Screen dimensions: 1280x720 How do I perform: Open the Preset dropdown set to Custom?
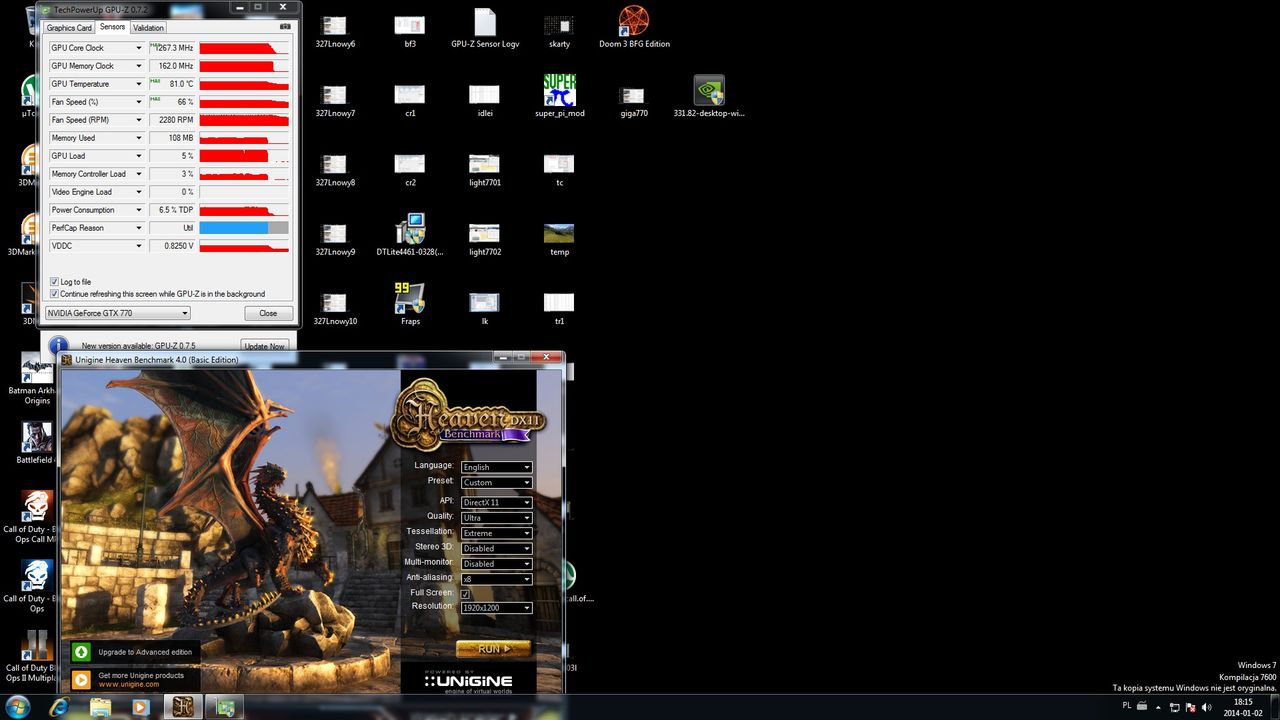(x=496, y=482)
